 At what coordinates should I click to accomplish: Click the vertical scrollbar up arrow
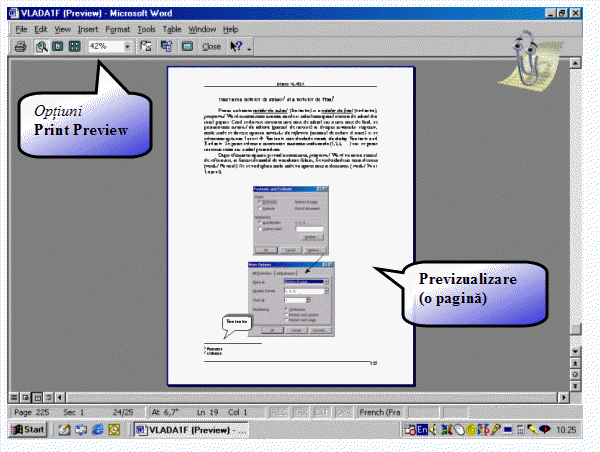(576, 63)
